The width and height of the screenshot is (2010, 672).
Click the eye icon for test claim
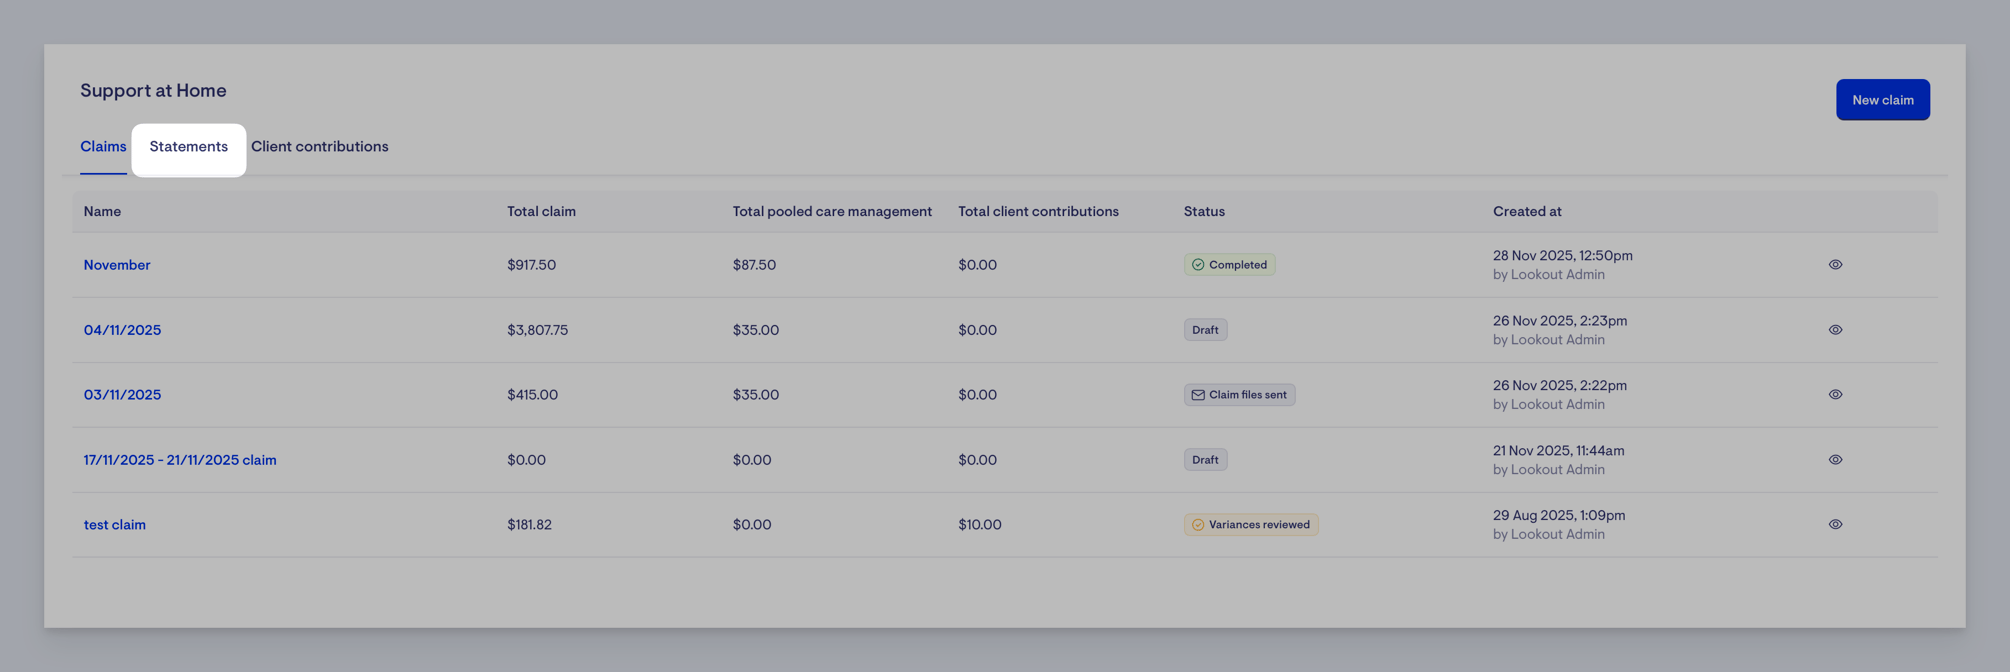coord(1835,524)
